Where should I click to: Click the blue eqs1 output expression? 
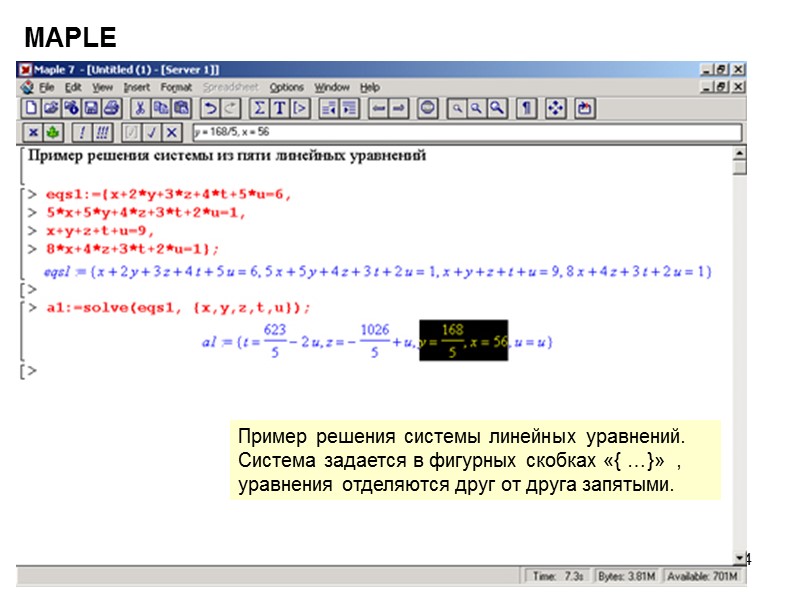click(378, 271)
